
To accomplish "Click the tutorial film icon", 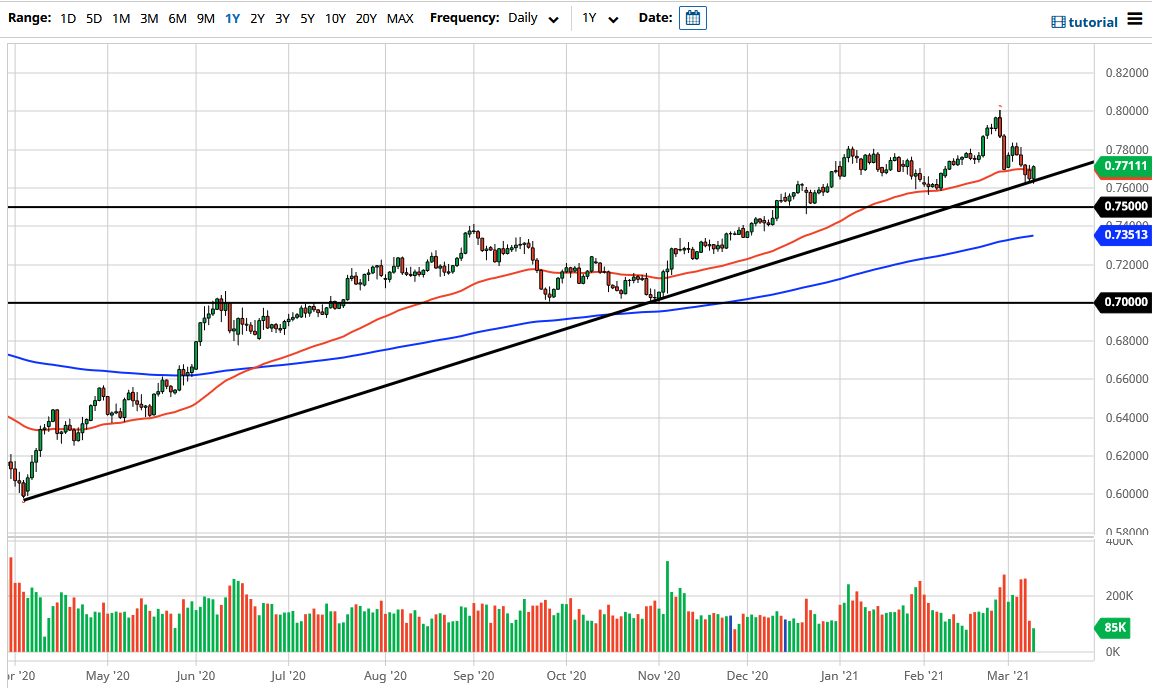I will pos(1058,22).
